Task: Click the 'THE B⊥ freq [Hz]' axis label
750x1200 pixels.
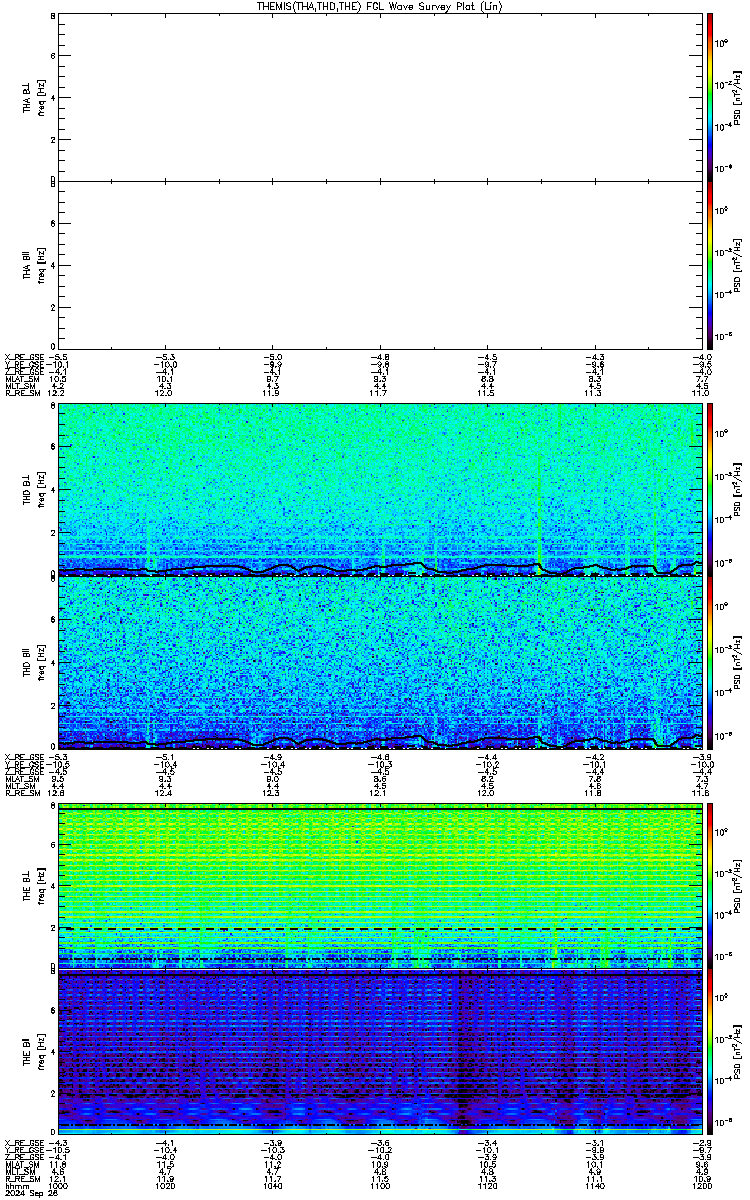Action: tap(33, 886)
